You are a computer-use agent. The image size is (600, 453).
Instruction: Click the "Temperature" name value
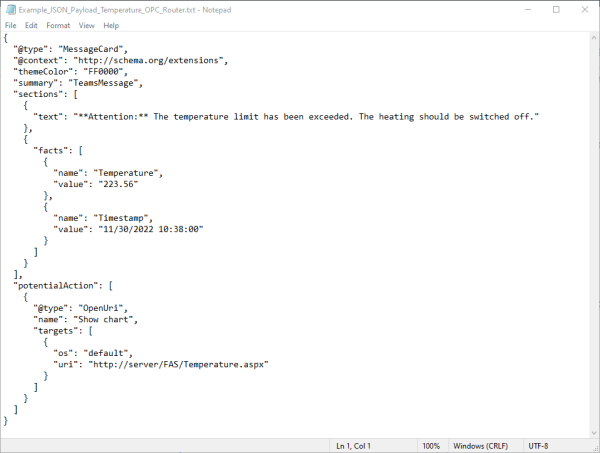[126, 173]
